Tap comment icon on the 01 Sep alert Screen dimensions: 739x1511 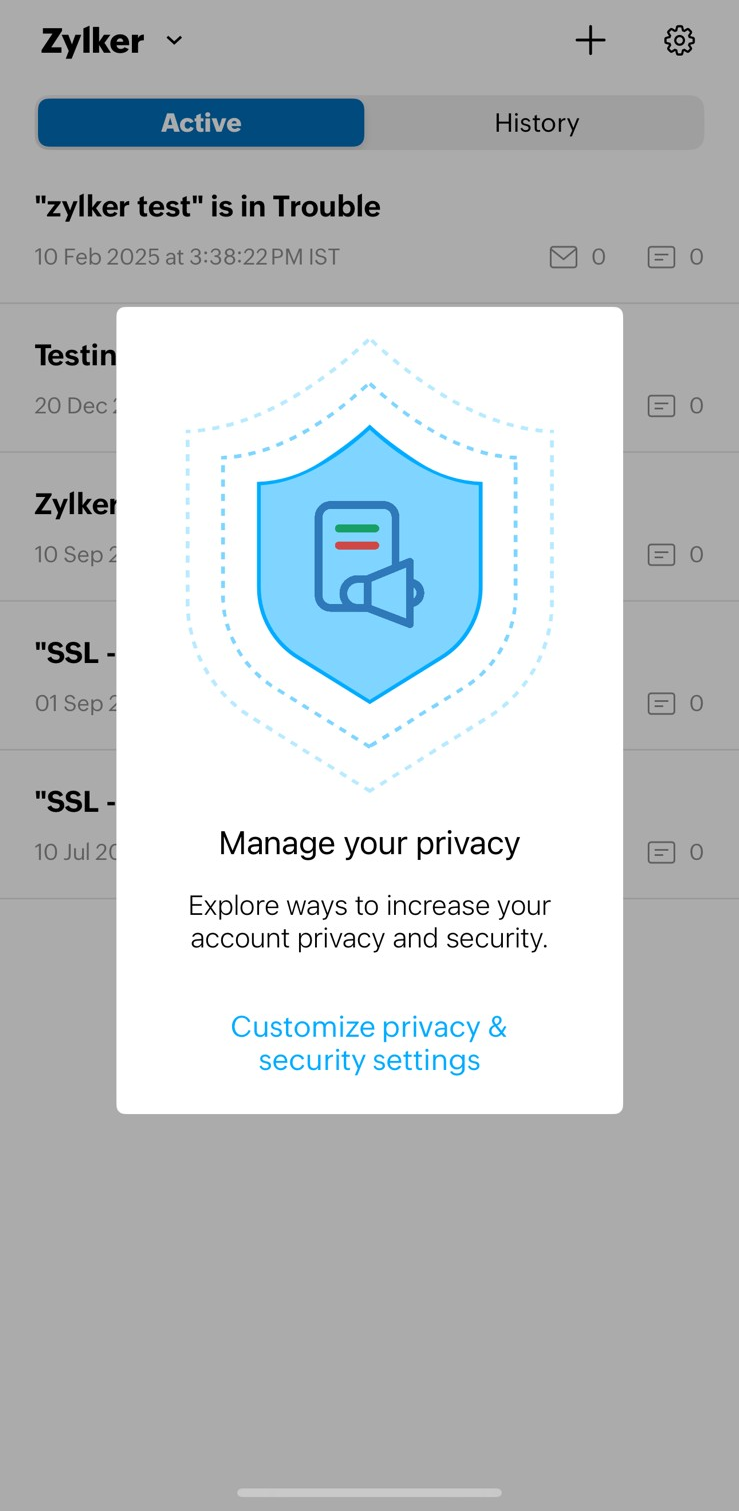(661, 704)
